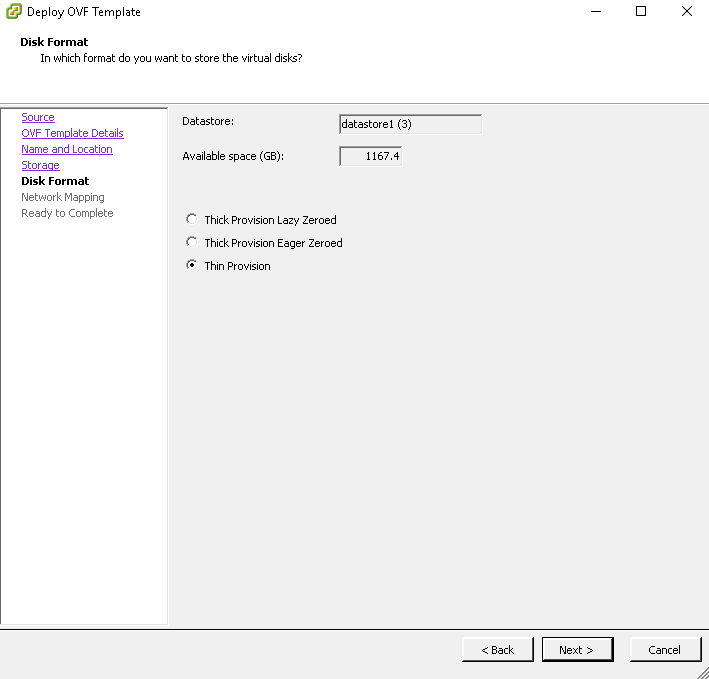Click the Back button
Screen dimensions: 709x679
(498, 650)
